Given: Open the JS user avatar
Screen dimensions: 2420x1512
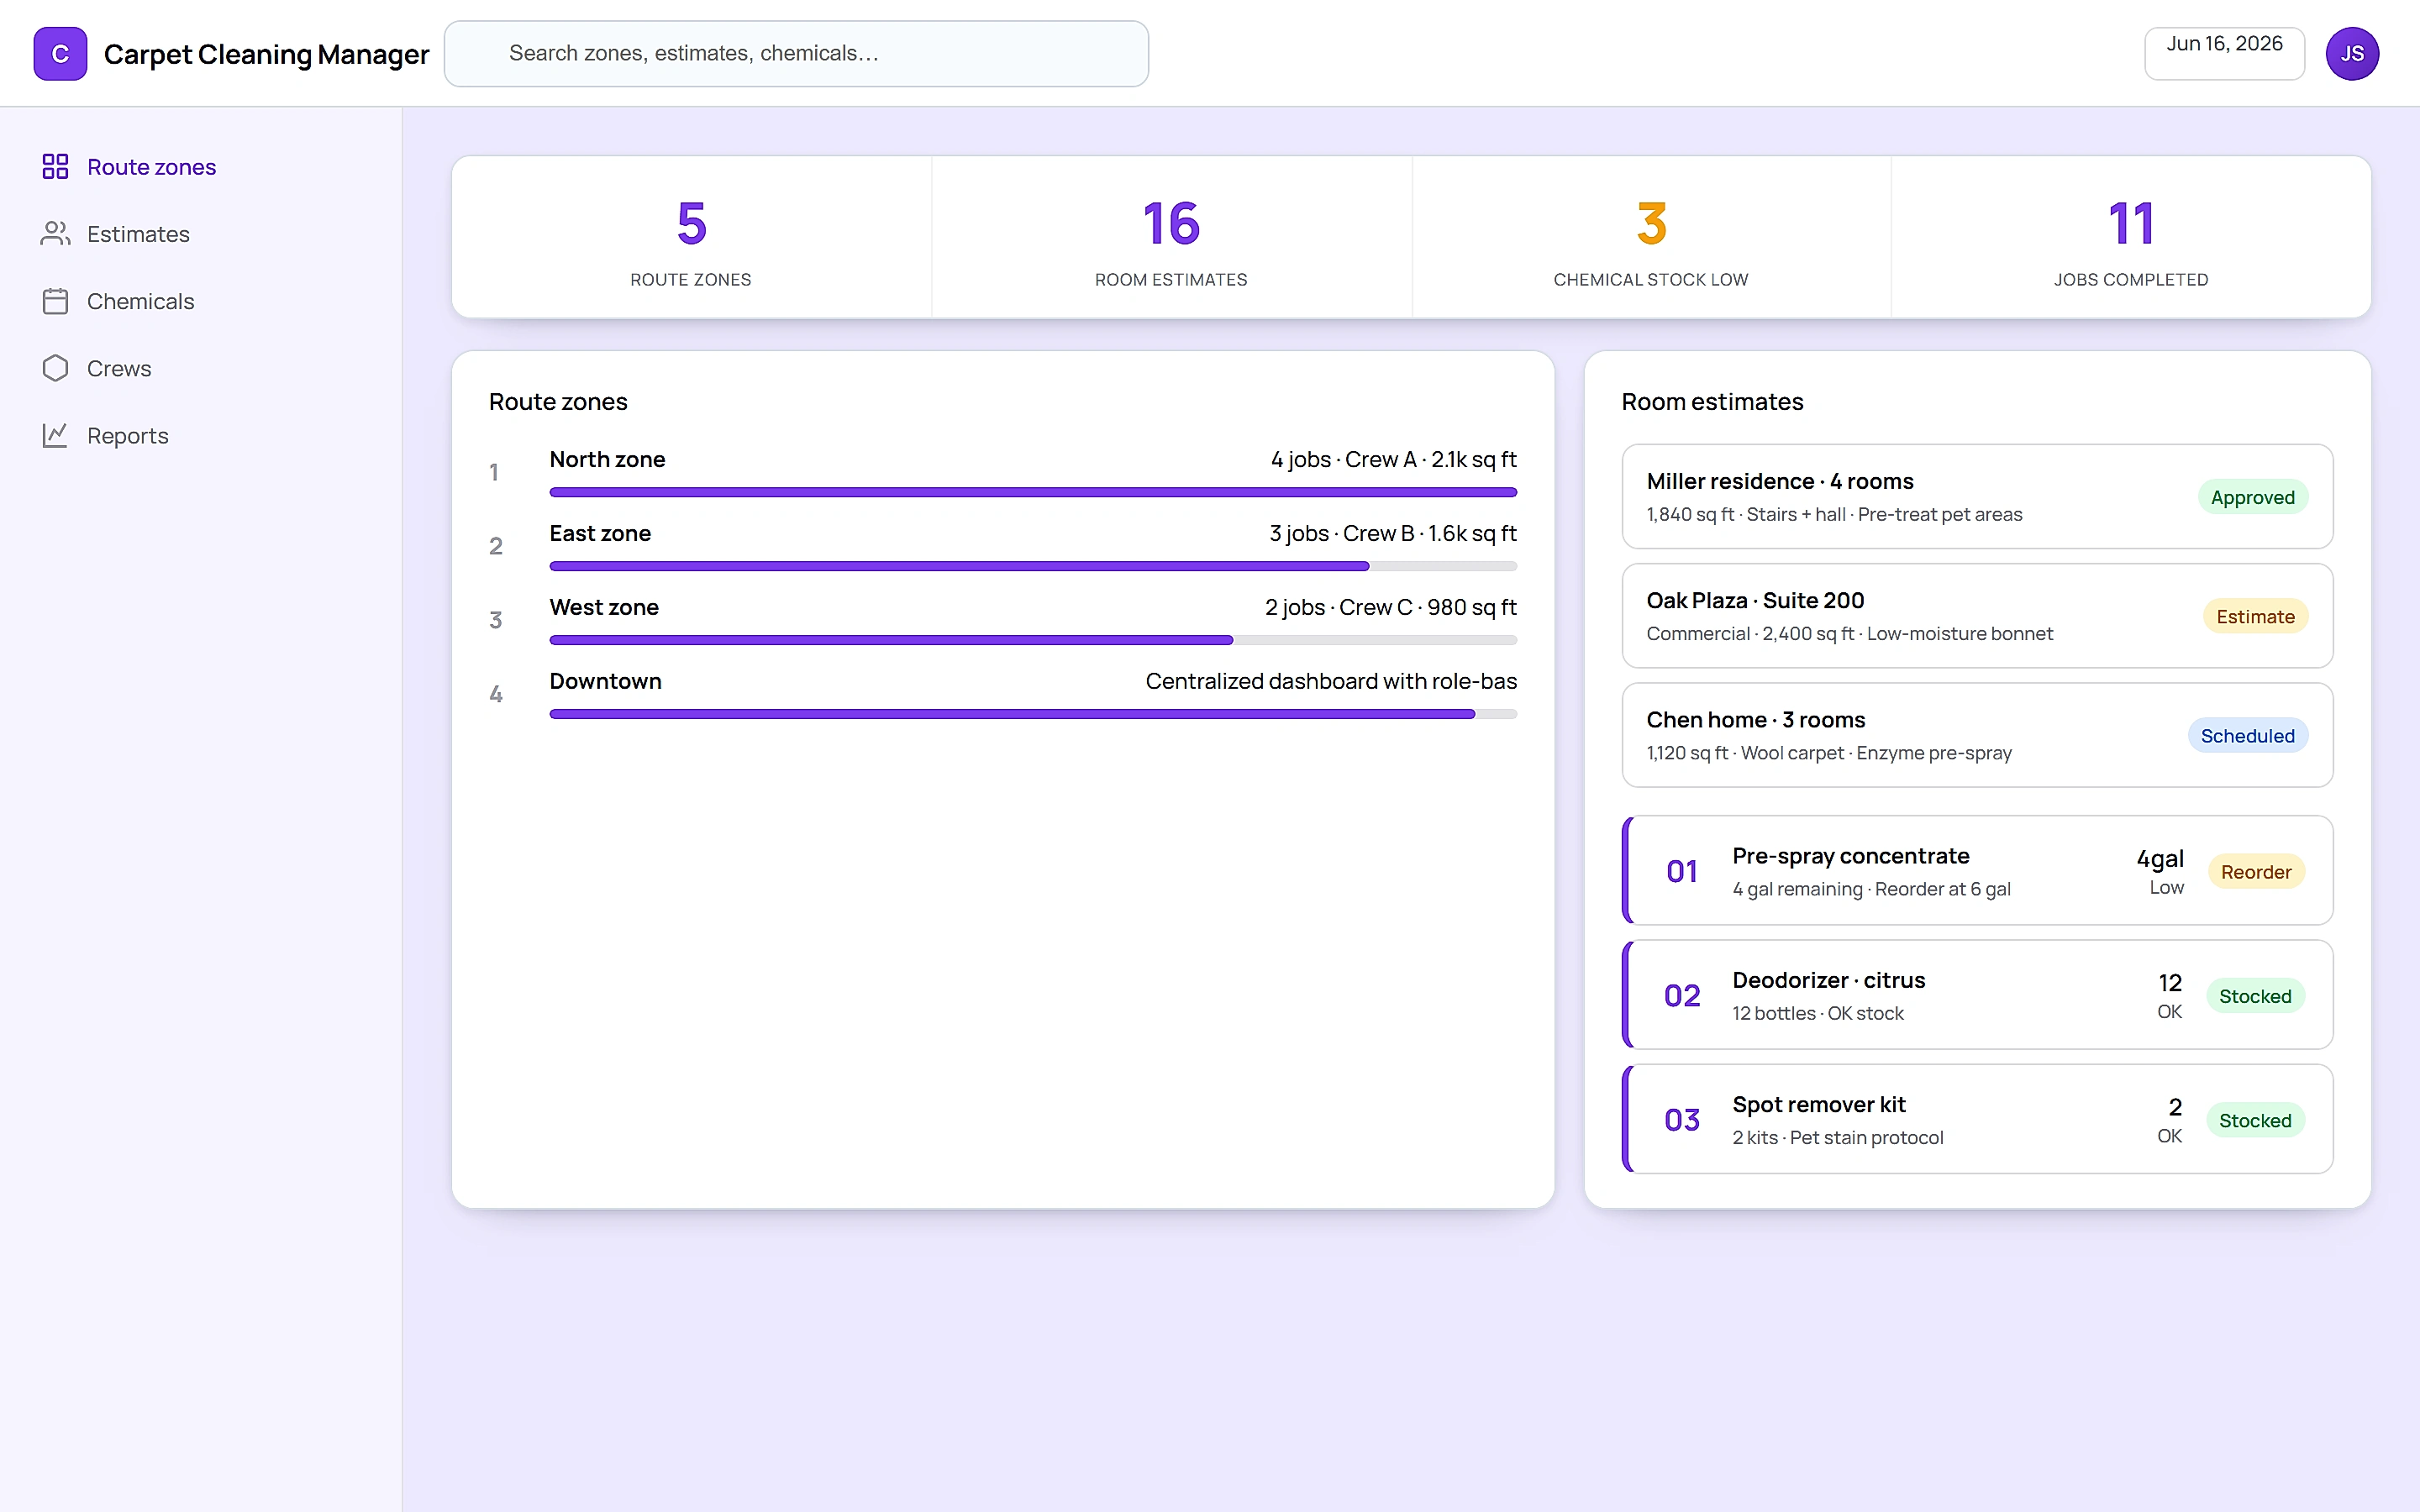Looking at the screenshot, I should pyautogui.click(x=2352, y=54).
